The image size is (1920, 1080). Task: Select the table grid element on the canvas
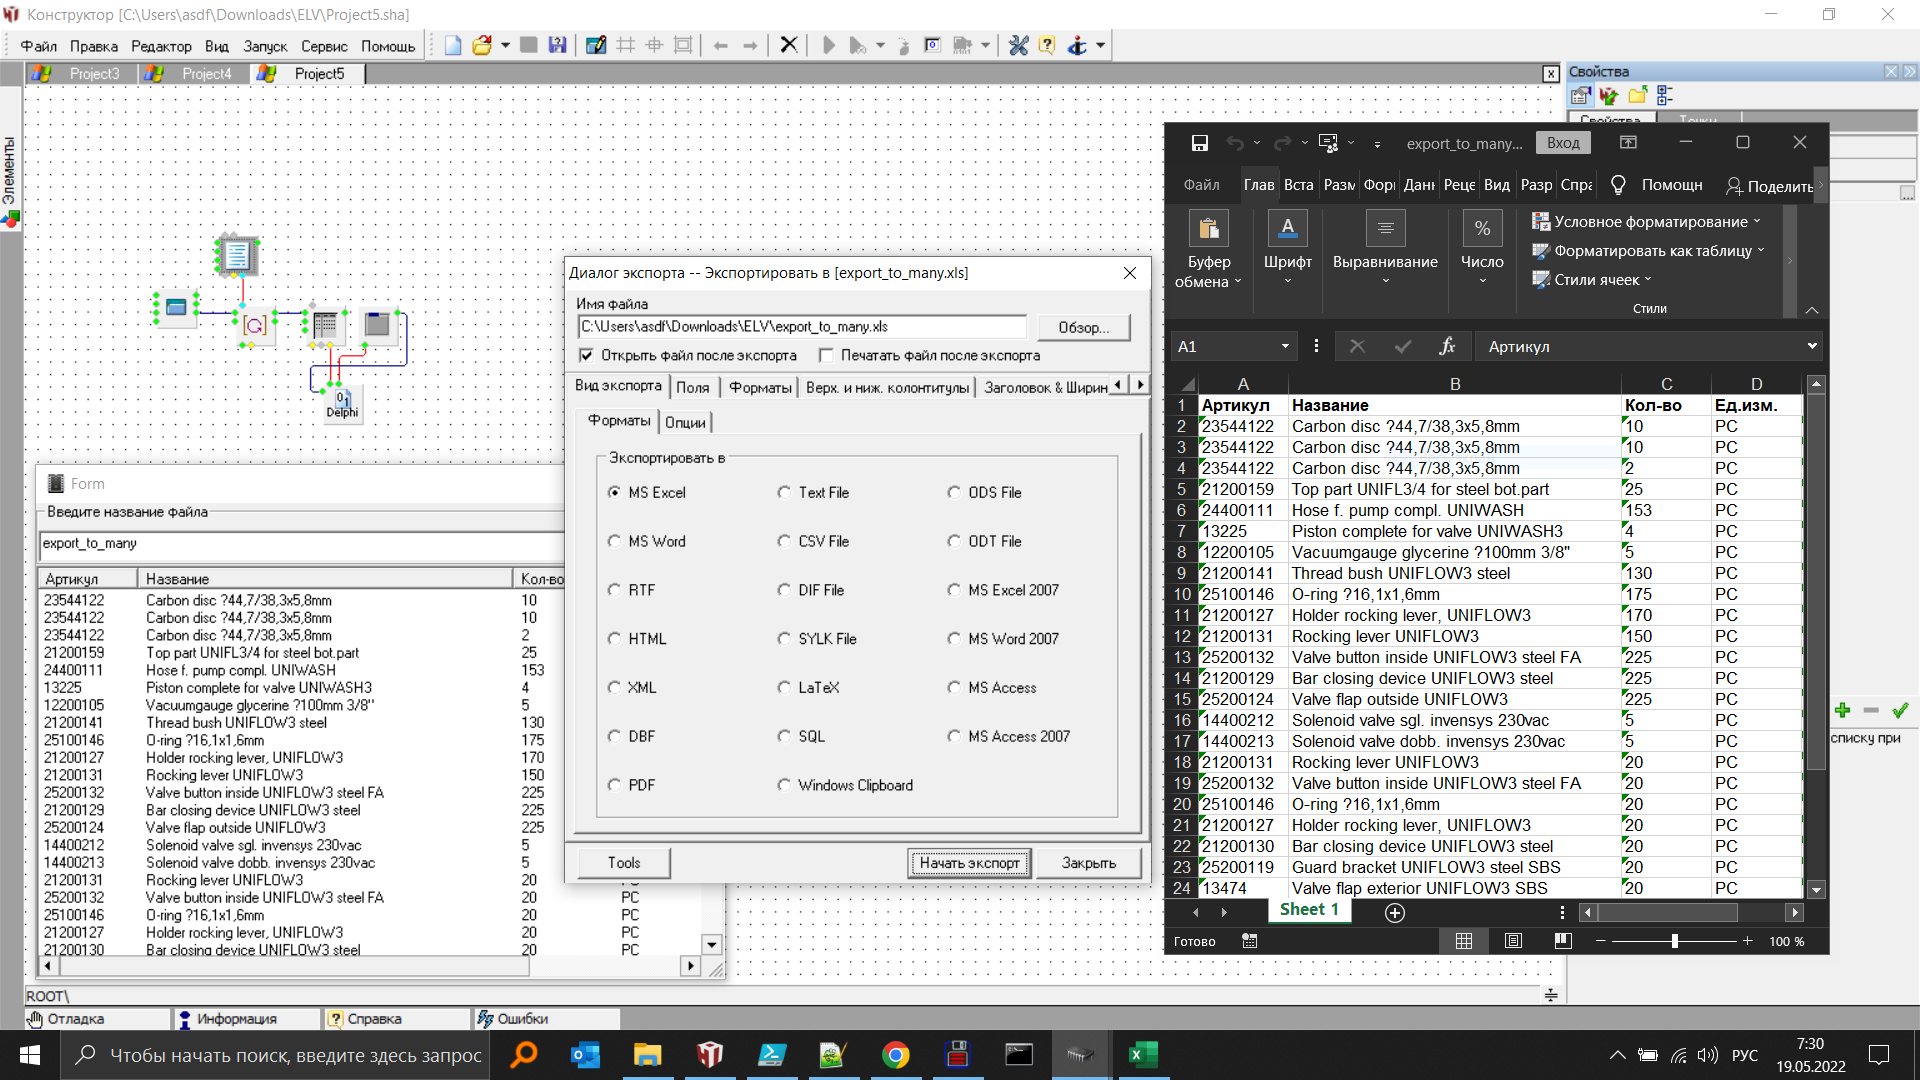[325, 324]
